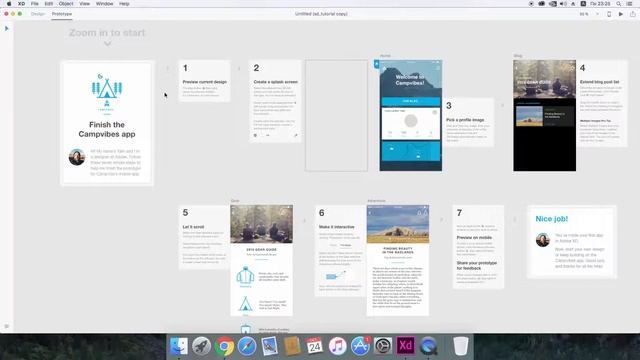
Task: Launch Safari from the Dock
Action: (x=247, y=346)
